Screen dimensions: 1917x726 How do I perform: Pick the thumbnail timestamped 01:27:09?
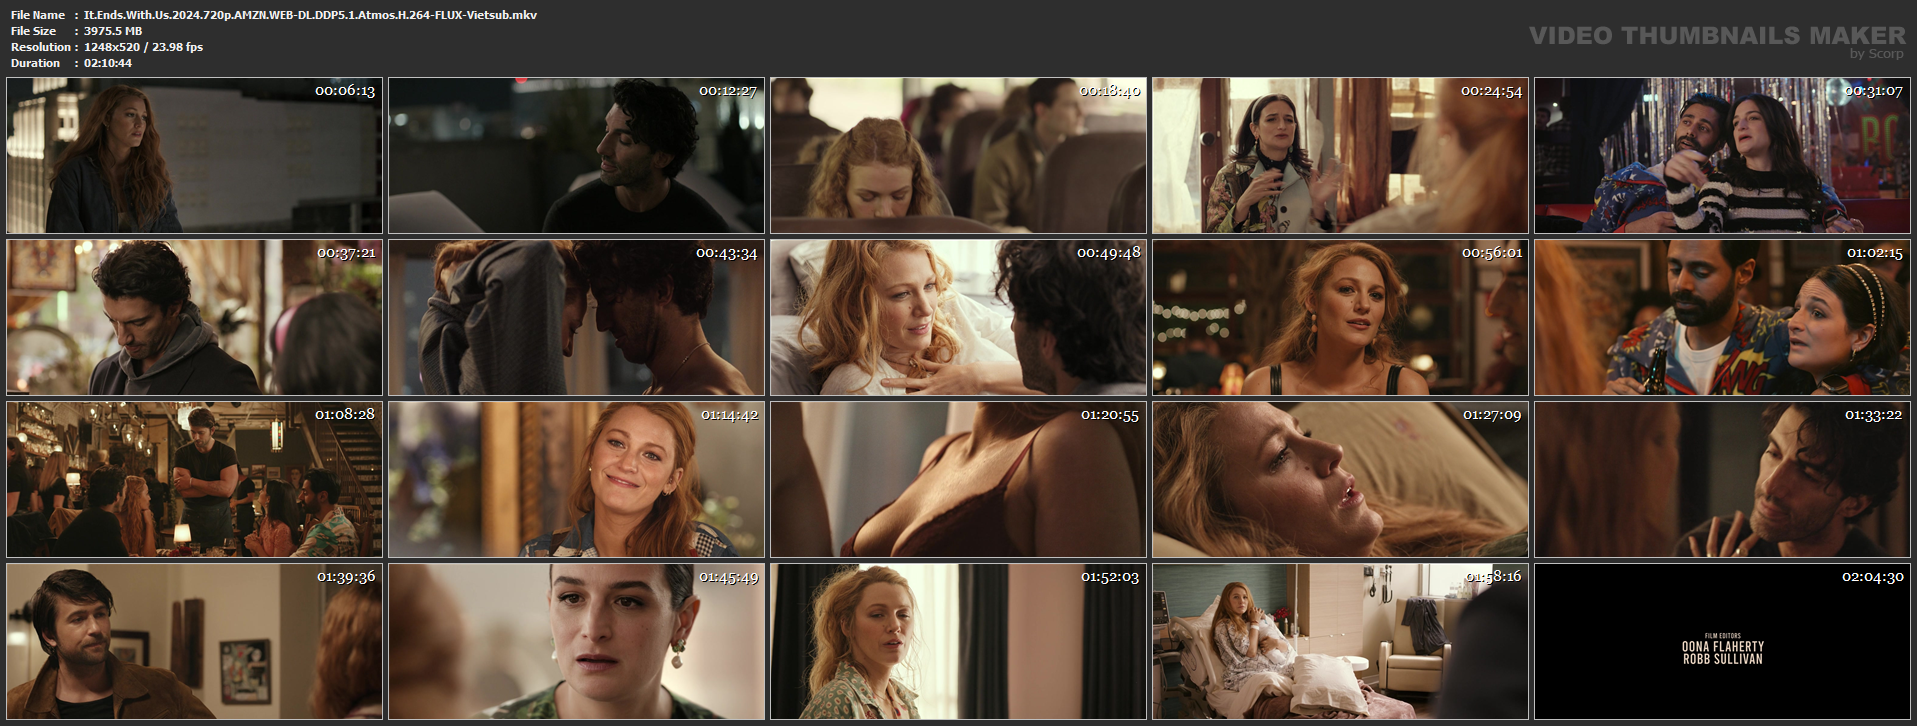[1340, 479]
